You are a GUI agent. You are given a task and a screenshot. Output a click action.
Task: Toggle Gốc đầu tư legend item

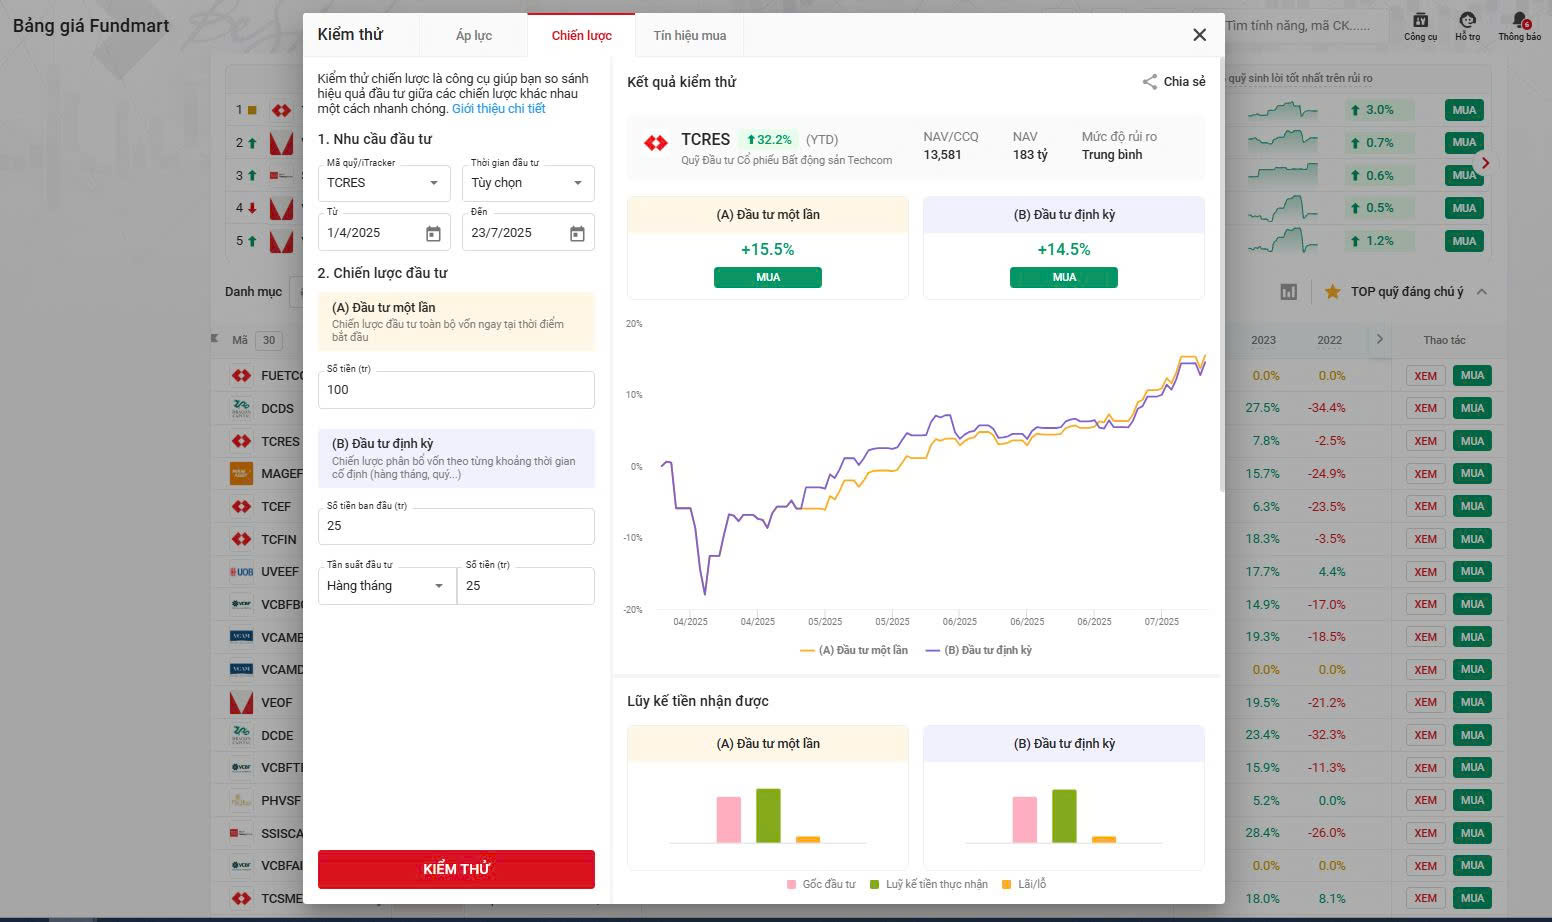(x=821, y=884)
